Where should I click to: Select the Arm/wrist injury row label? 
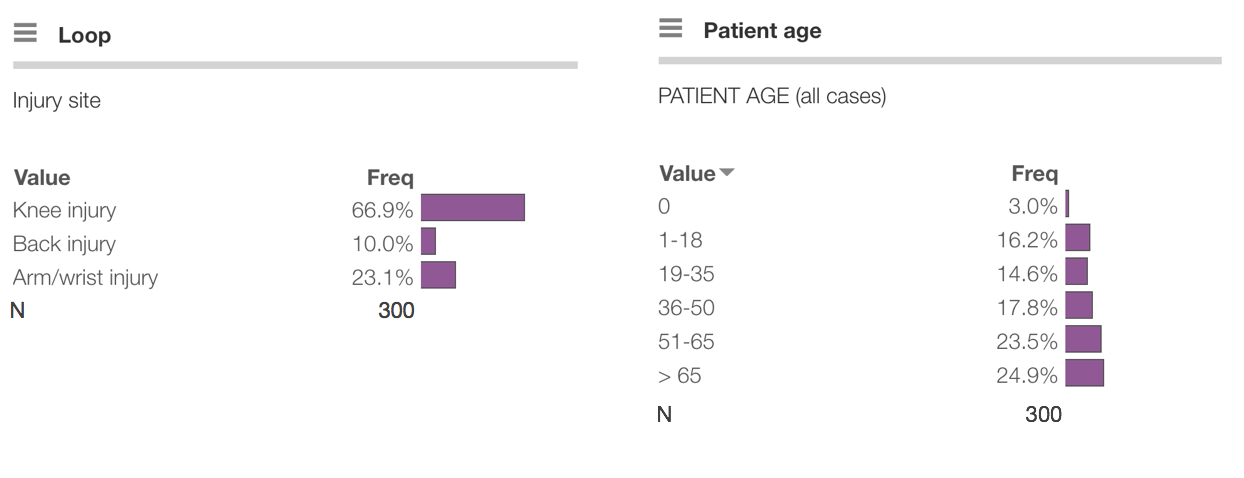[85, 277]
